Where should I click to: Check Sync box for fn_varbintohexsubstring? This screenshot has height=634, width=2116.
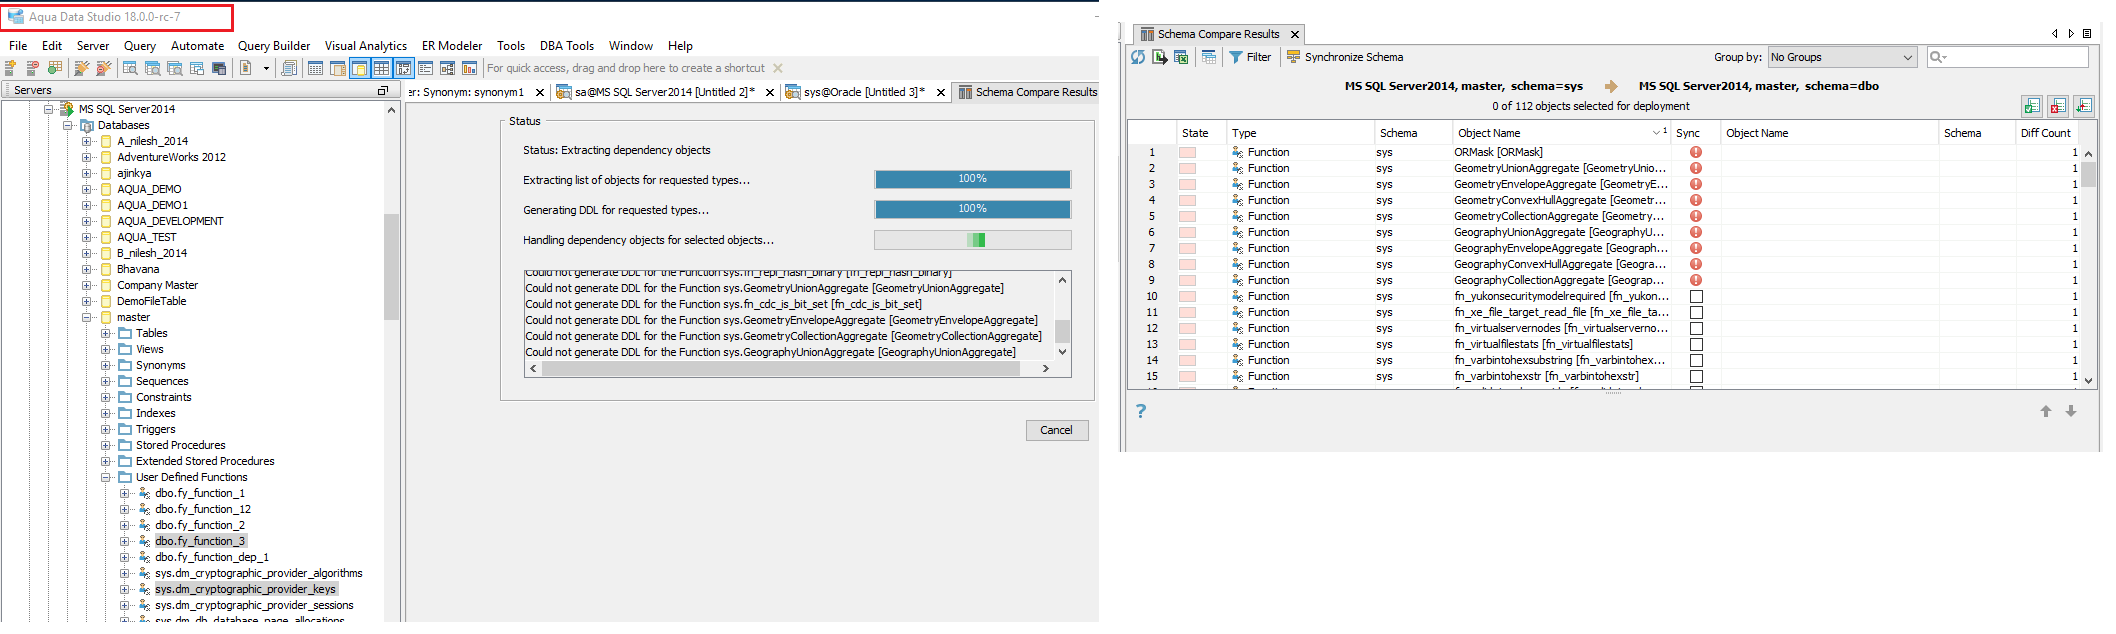click(x=1696, y=360)
